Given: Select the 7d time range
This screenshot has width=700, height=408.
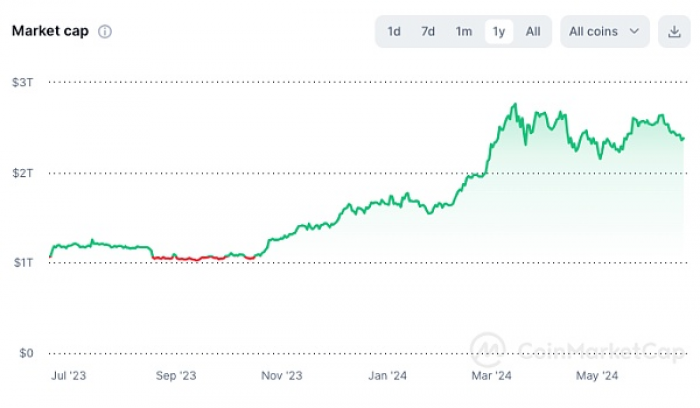Looking at the screenshot, I should point(428,32).
